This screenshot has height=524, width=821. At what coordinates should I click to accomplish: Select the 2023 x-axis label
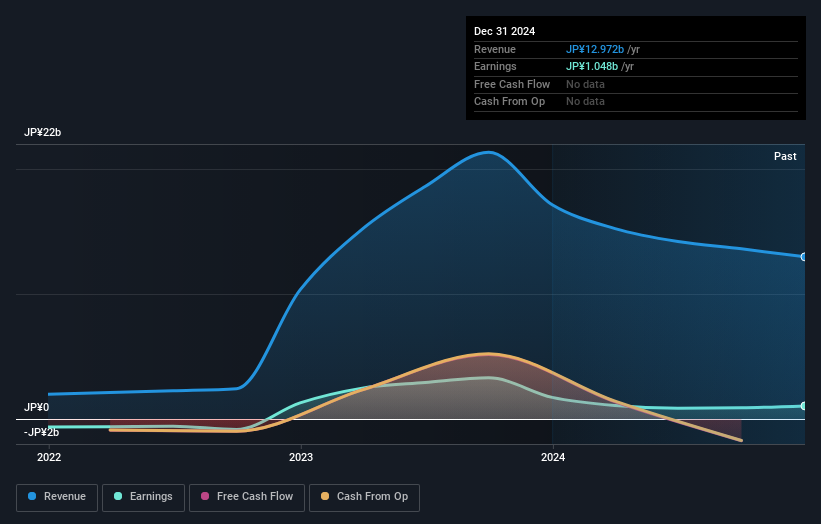301,457
